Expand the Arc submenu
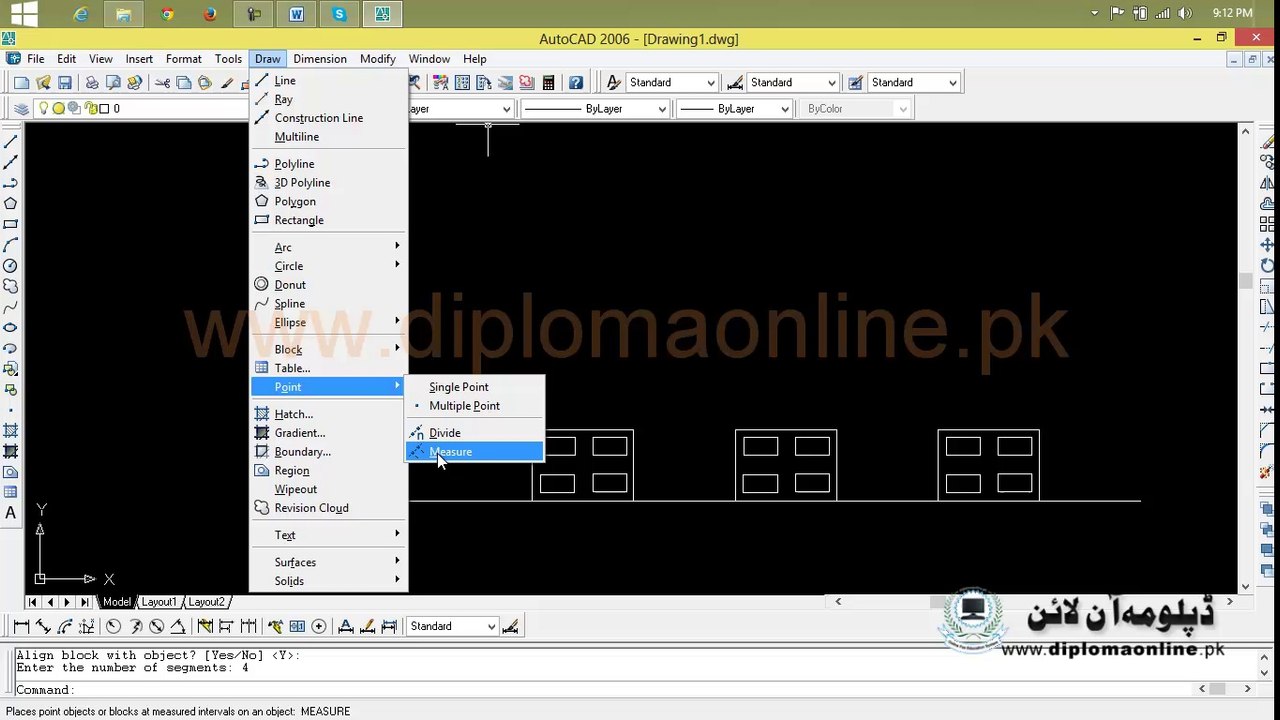 328,247
